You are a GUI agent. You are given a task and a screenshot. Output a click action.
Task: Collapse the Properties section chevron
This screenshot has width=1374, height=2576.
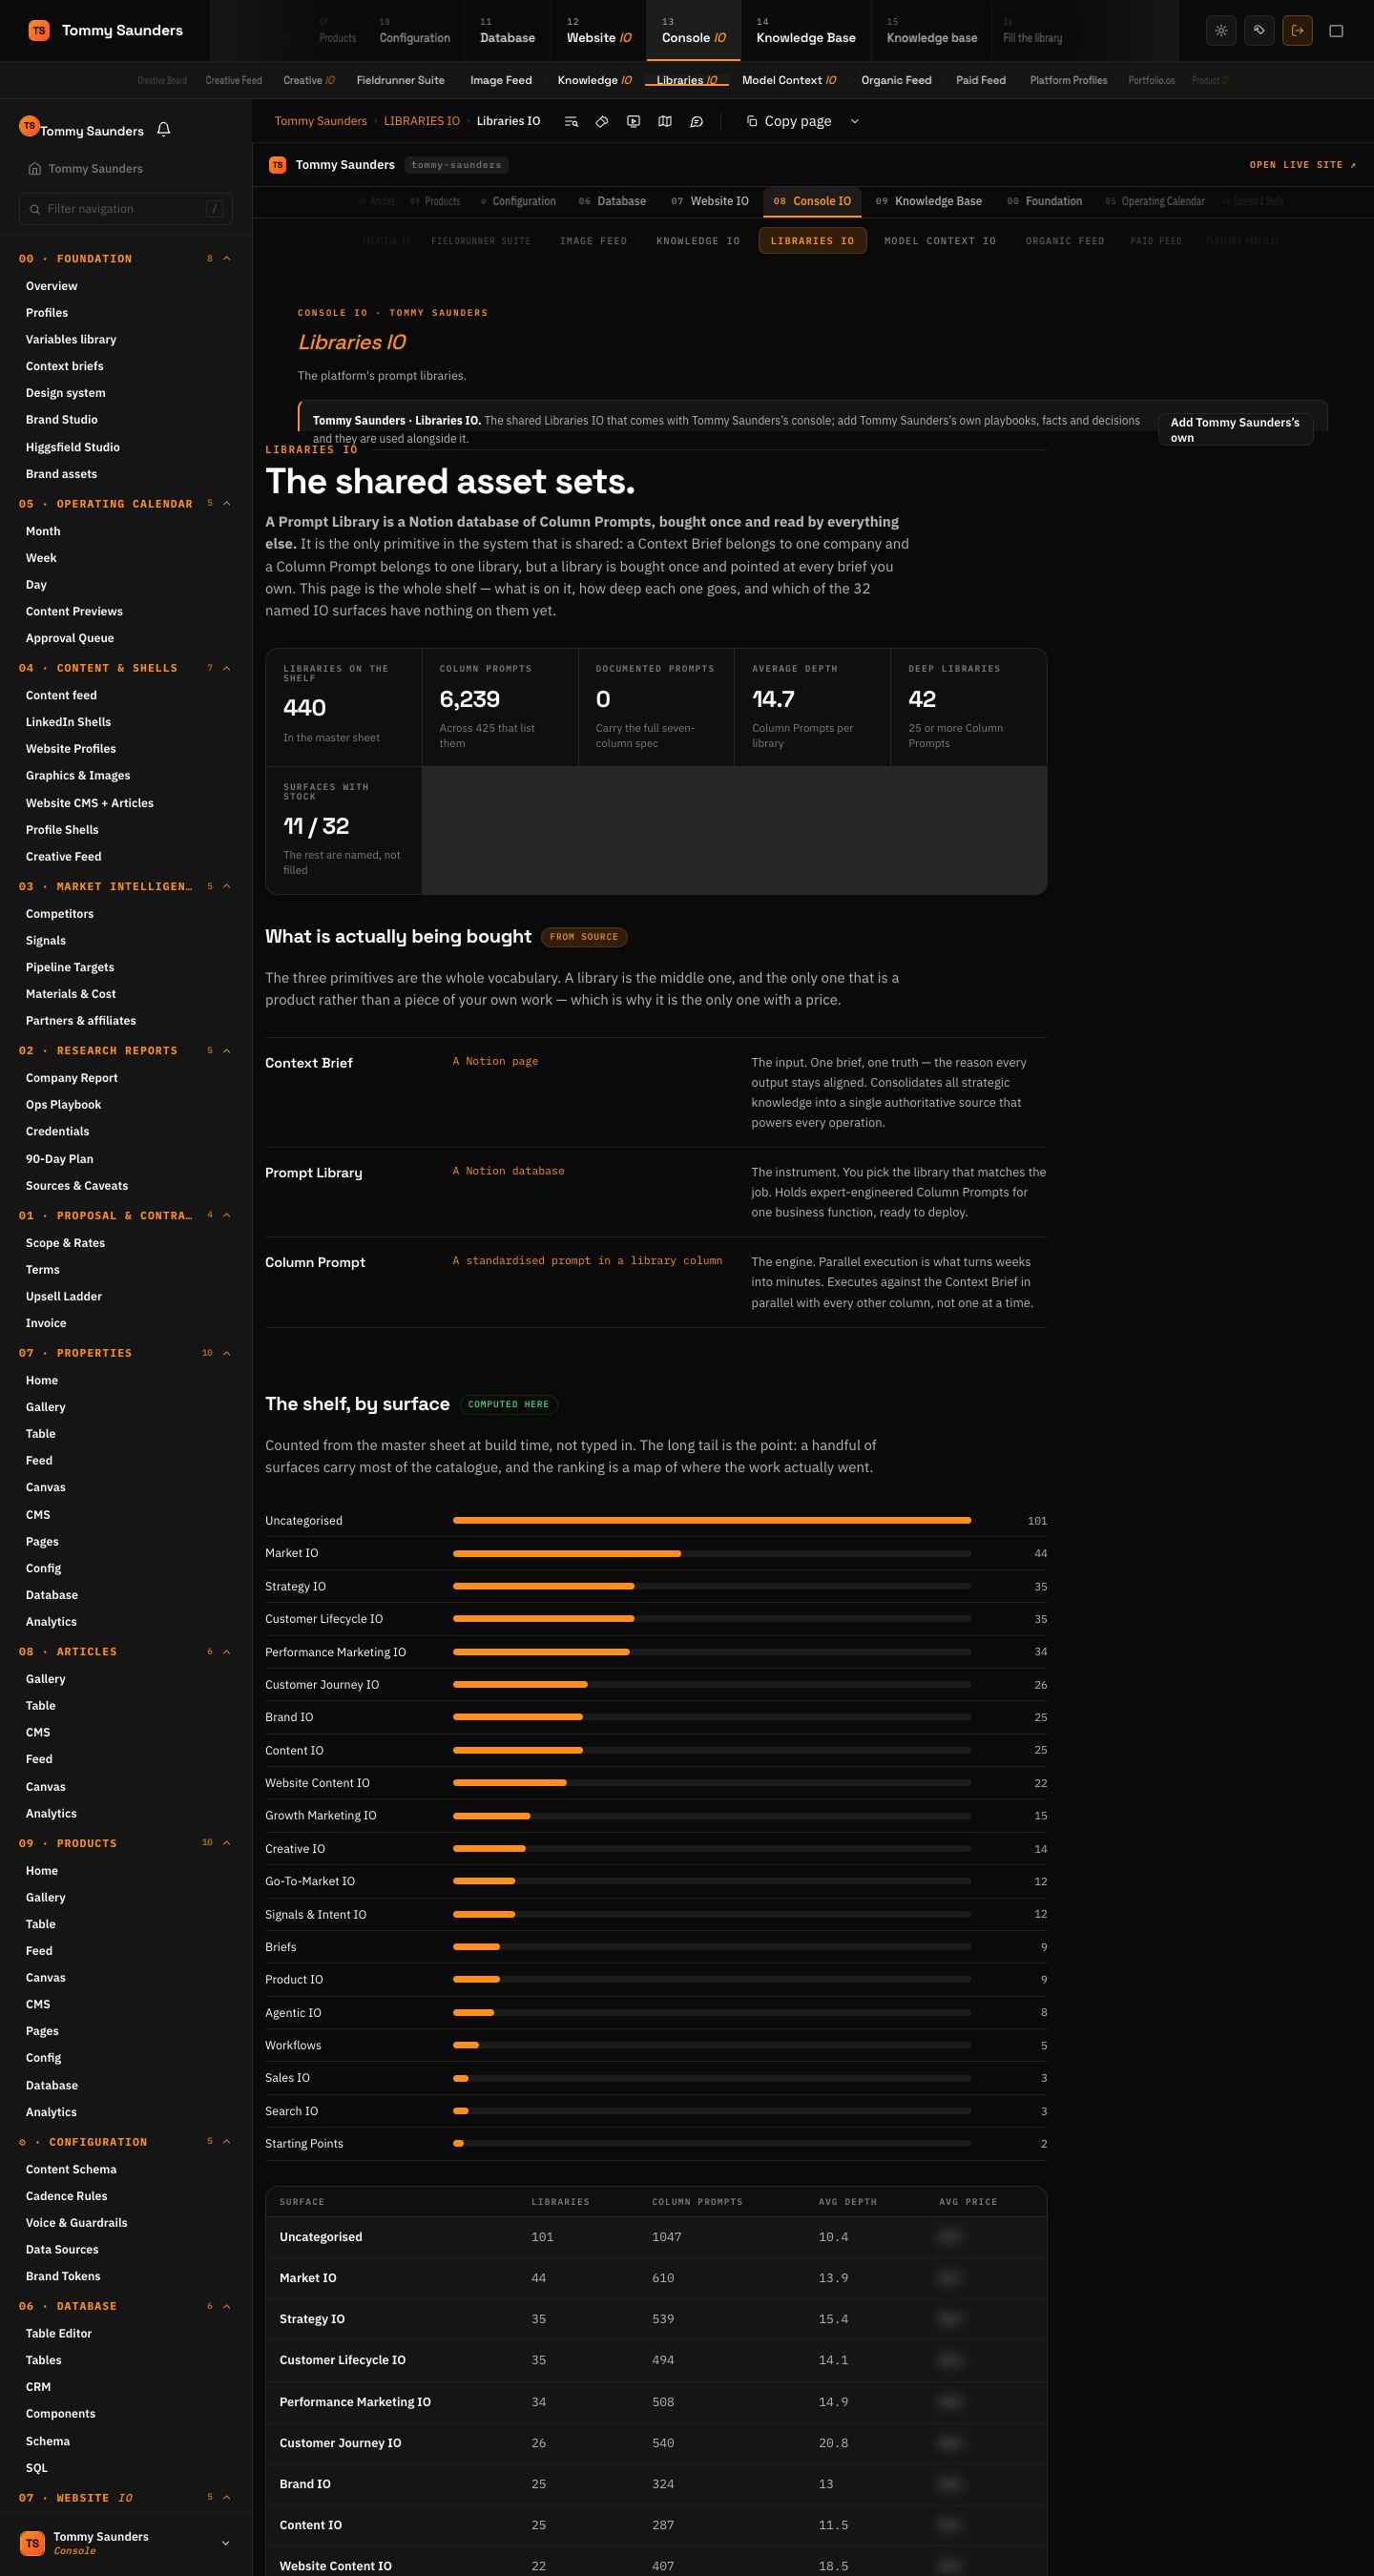[x=227, y=1353]
